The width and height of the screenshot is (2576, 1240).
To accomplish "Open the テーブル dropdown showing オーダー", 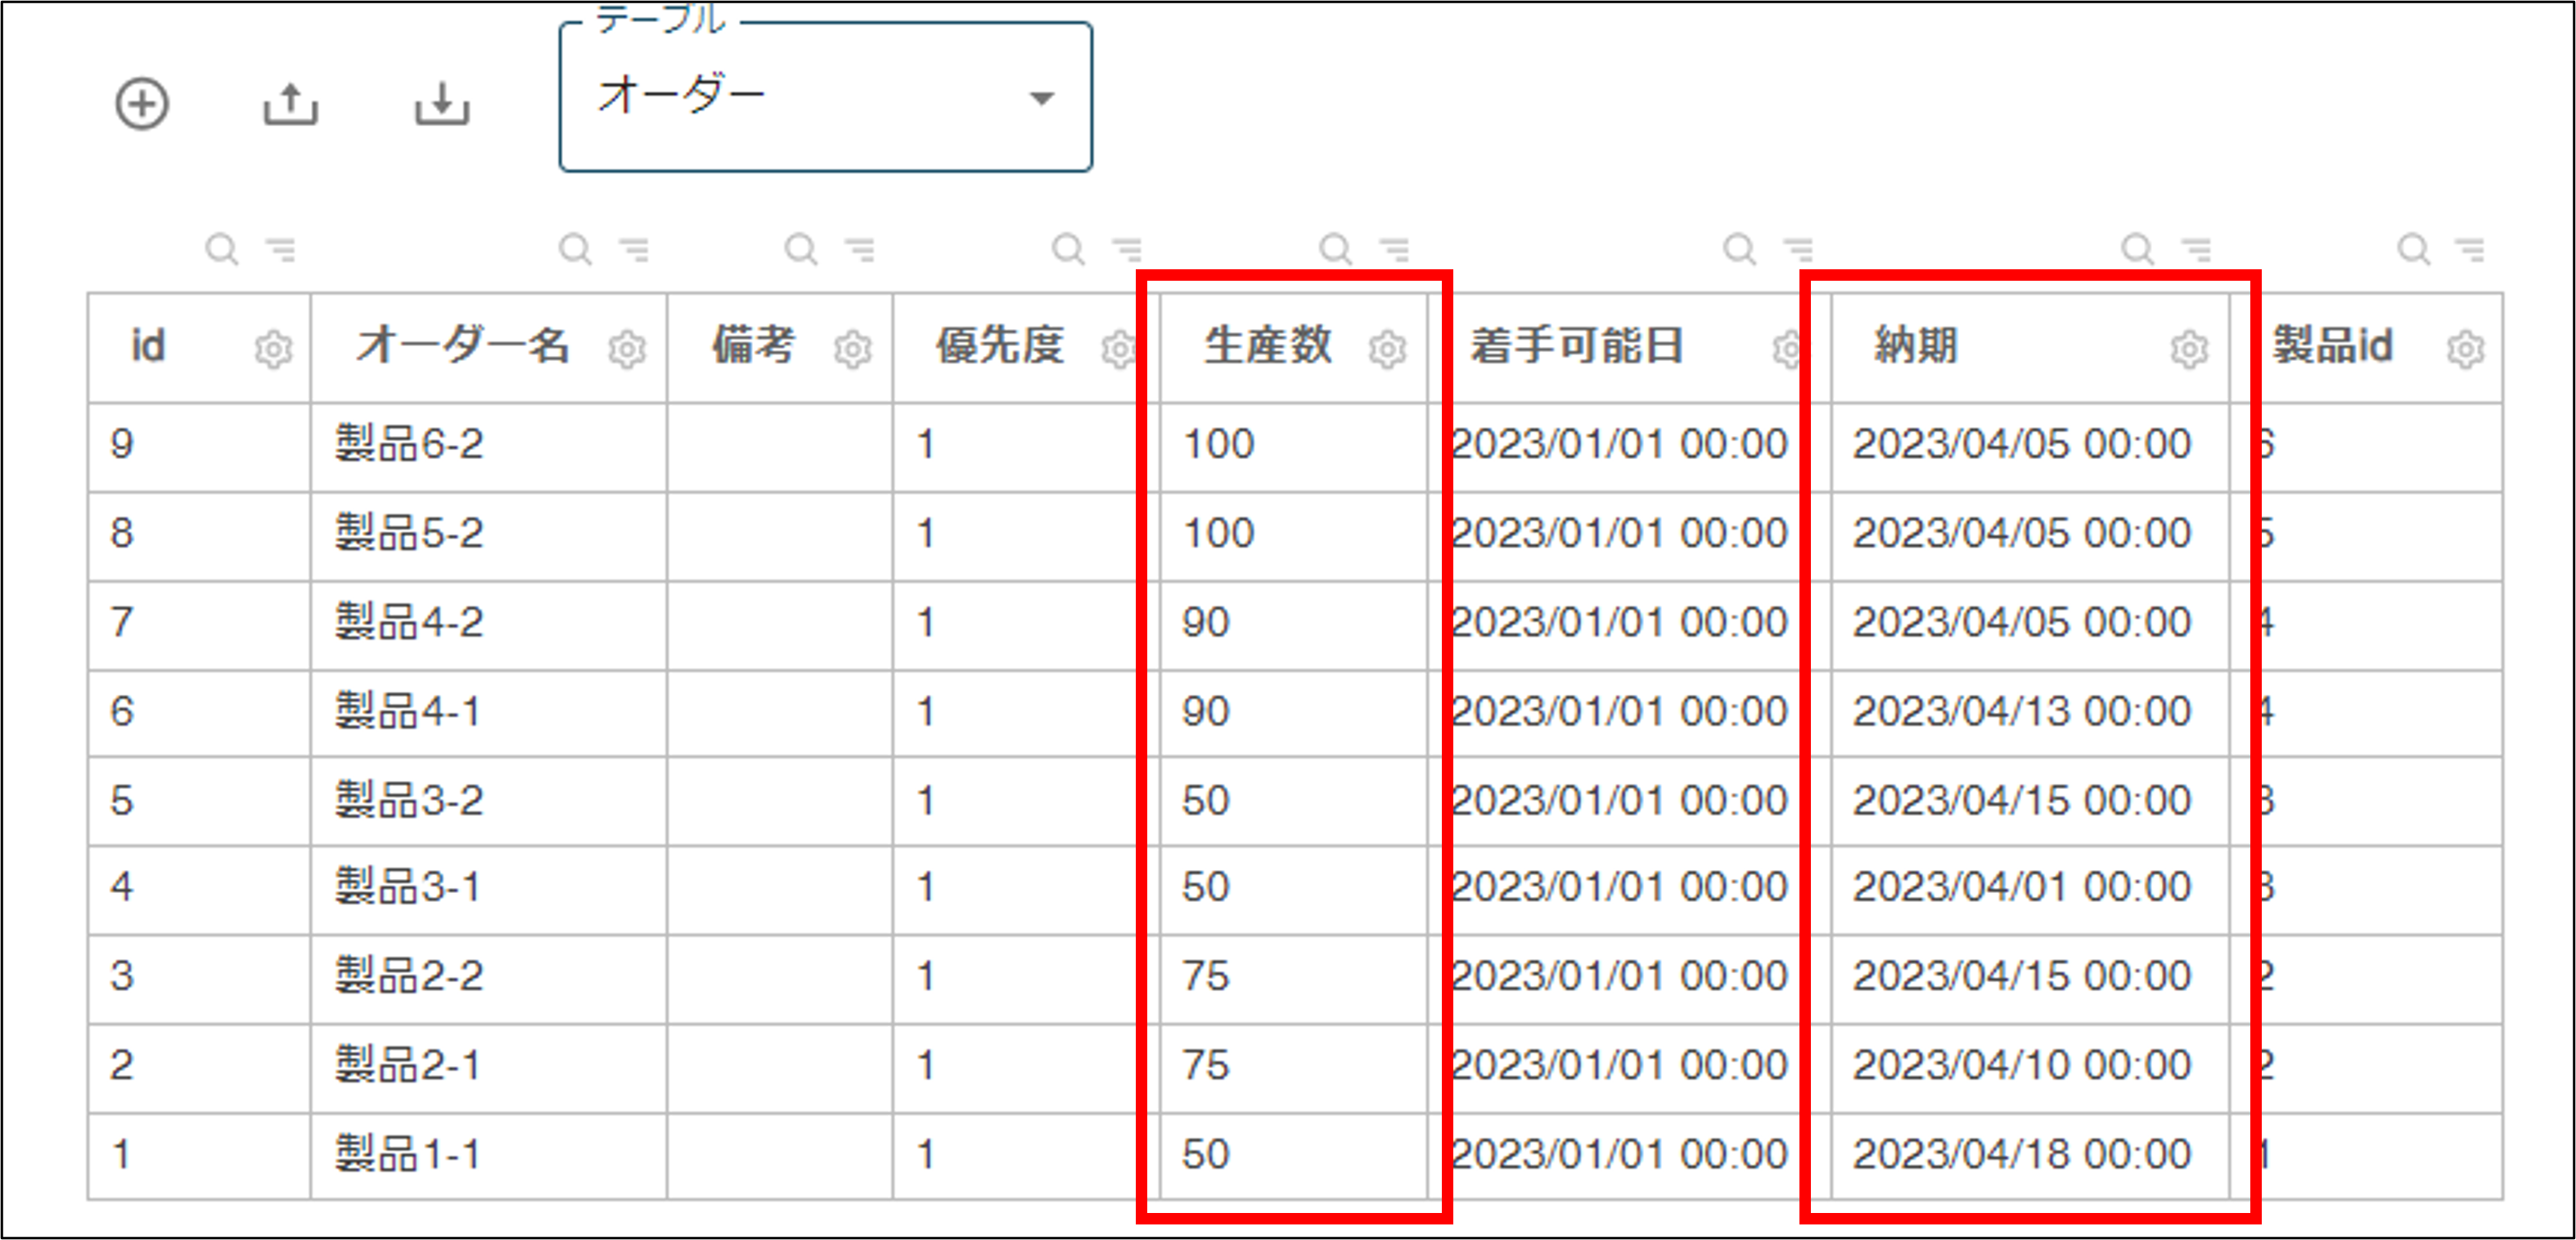I will point(826,97).
